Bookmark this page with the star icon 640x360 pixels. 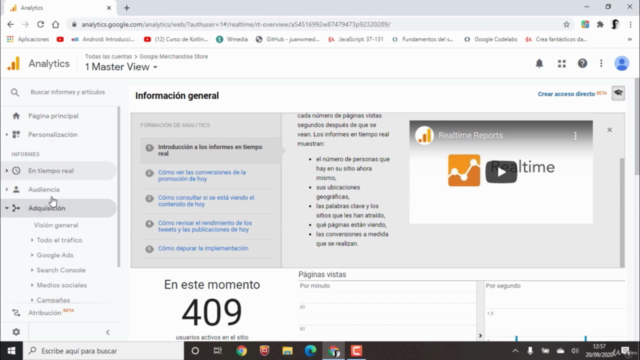click(566, 24)
